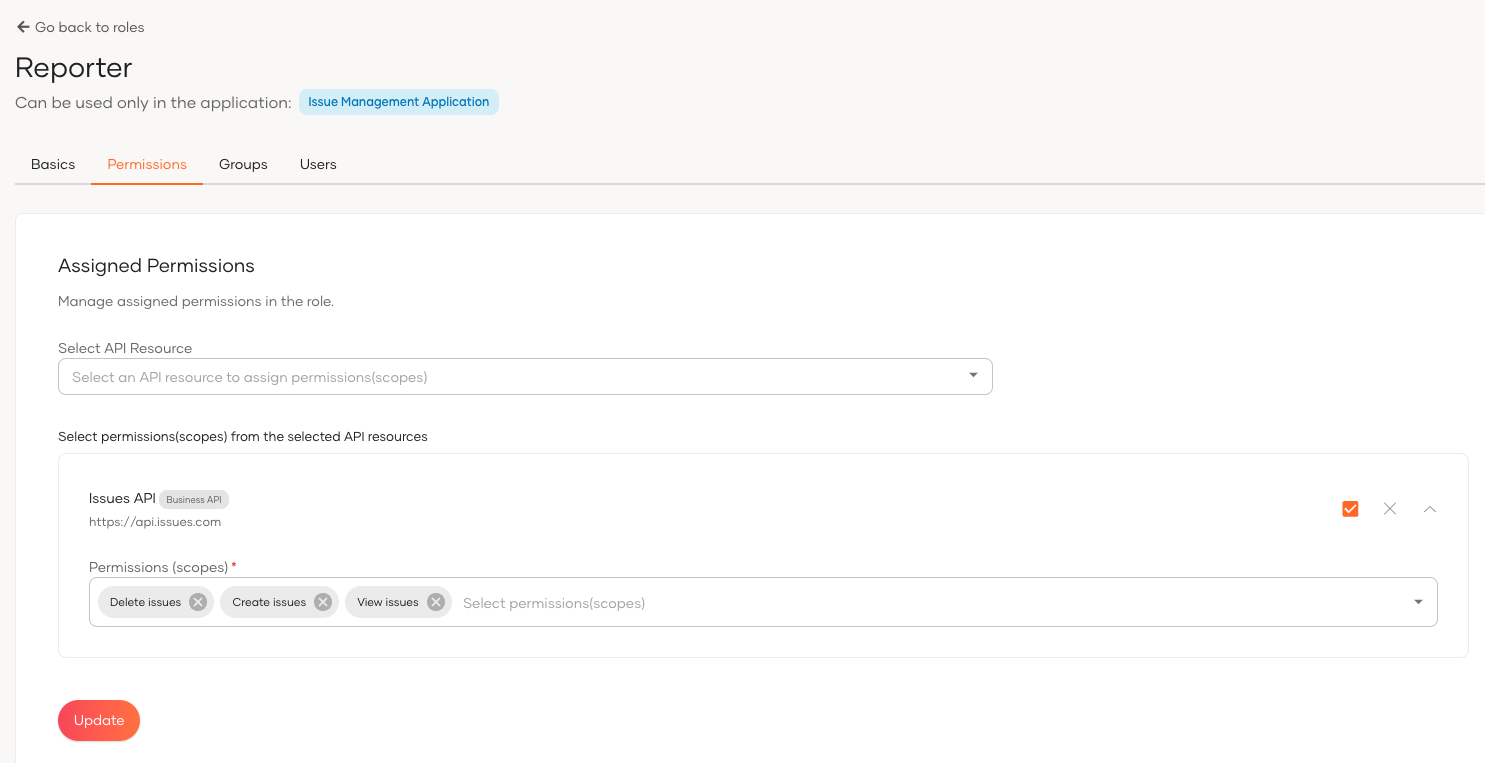
Task: Switch to the Basics tab
Action: pos(53,164)
